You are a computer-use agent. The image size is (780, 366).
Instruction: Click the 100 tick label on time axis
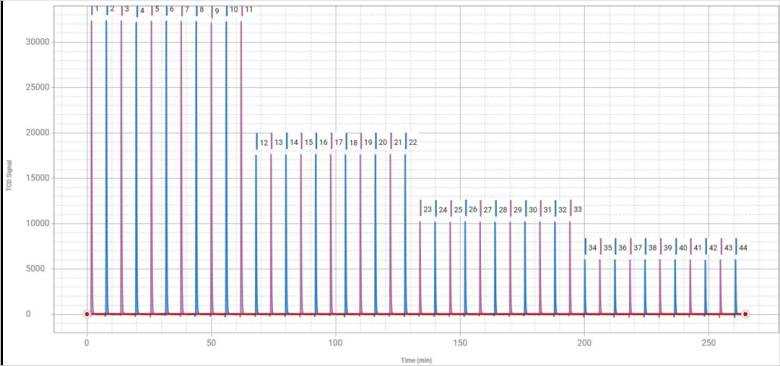(336, 343)
